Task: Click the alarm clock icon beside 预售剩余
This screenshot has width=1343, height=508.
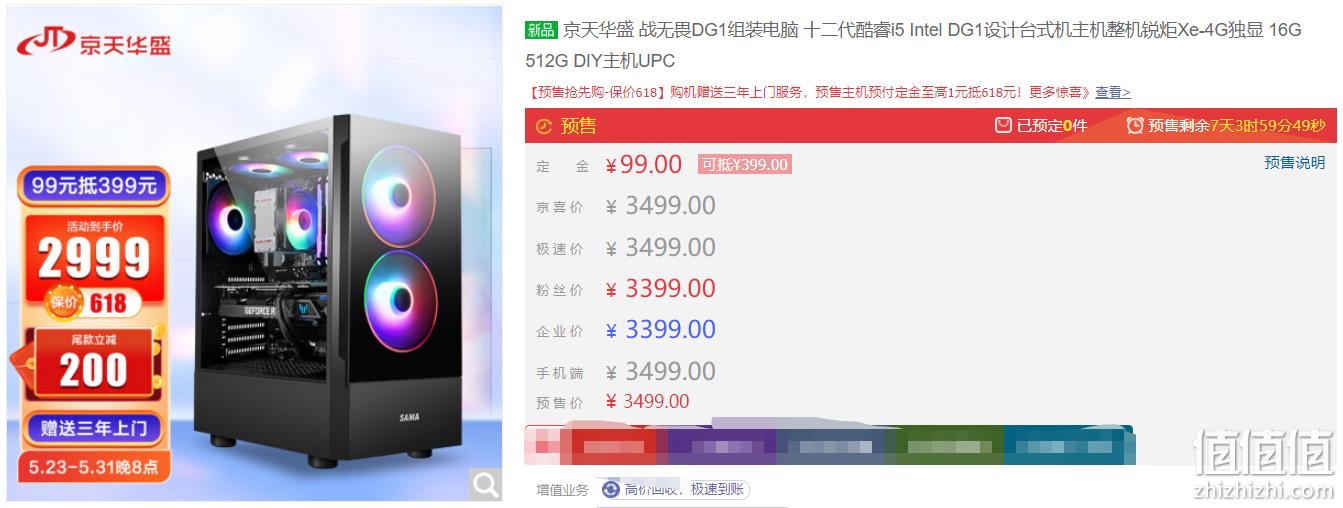Action: coord(1134,126)
